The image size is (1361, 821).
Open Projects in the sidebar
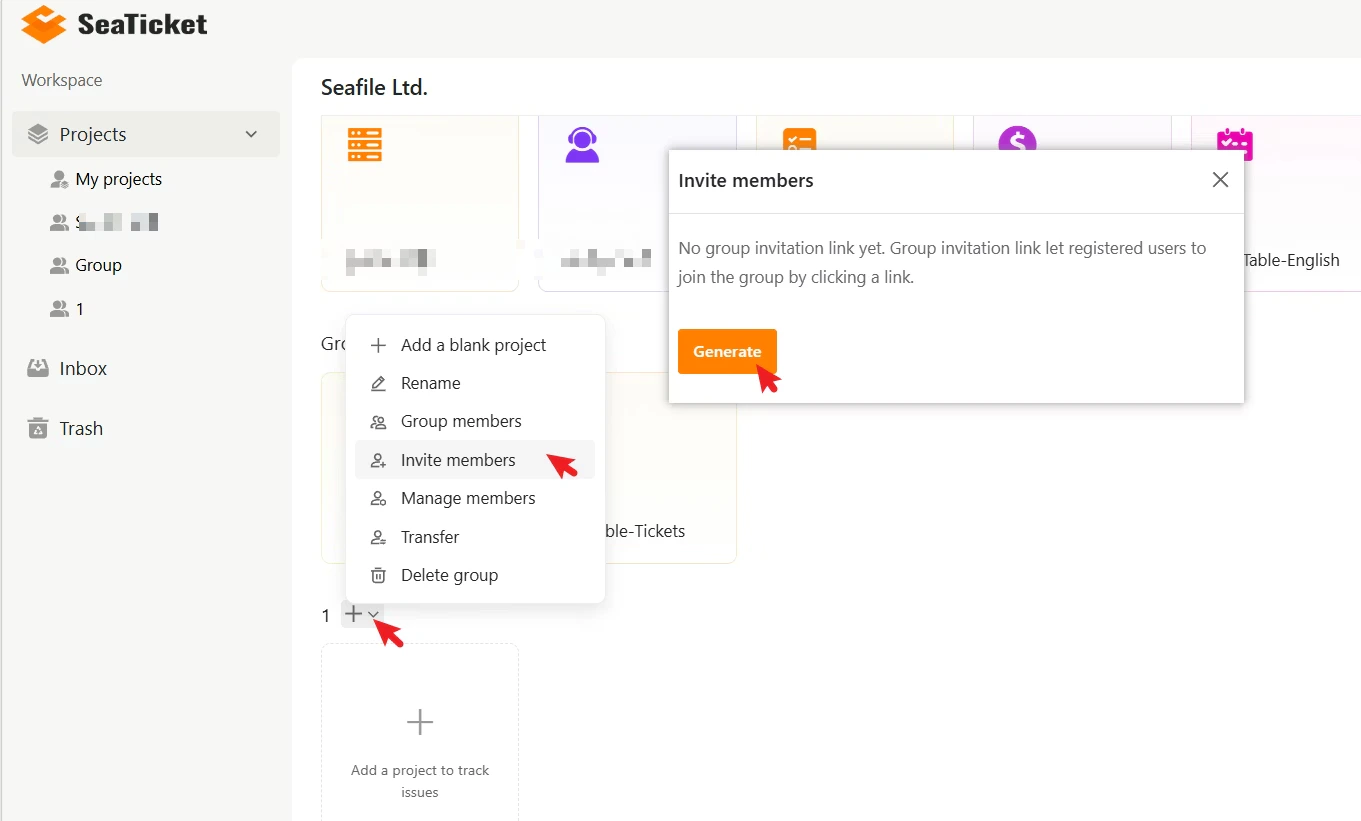pos(146,134)
